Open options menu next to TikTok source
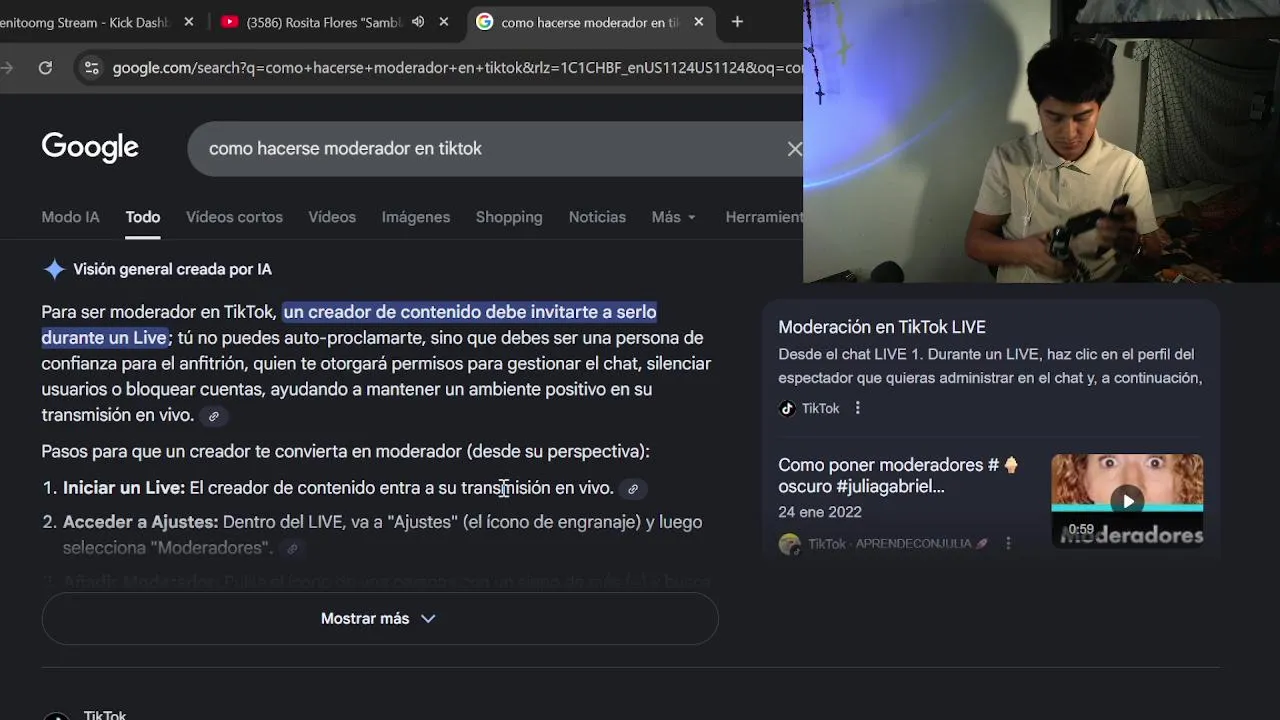Viewport: 1280px width, 720px height. pyautogui.click(x=857, y=408)
